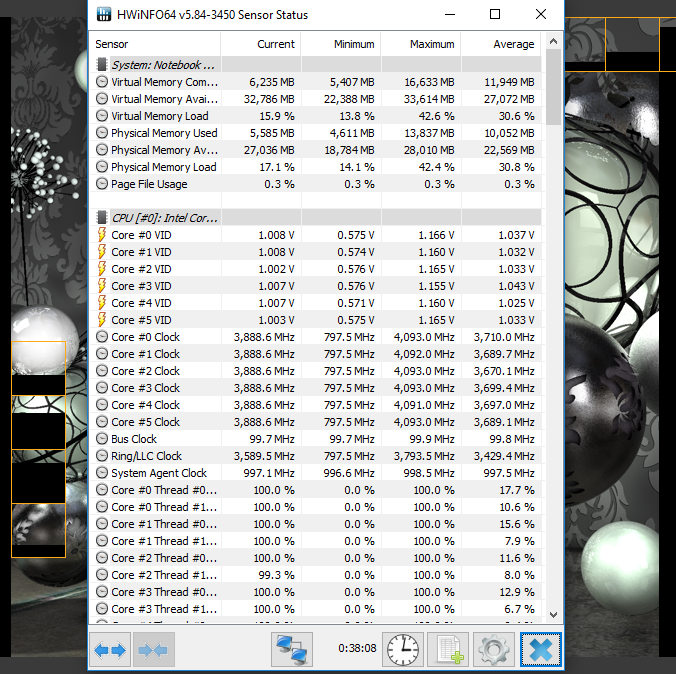Click the 0:38:08 elapsed time readout
This screenshot has height=674, width=676.
pyautogui.click(x=357, y=648)
